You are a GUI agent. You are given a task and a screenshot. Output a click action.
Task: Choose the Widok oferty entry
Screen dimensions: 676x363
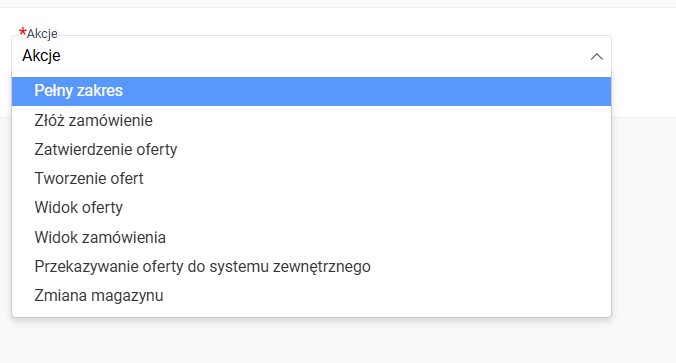pyautogui.click(x=311, y=207)
